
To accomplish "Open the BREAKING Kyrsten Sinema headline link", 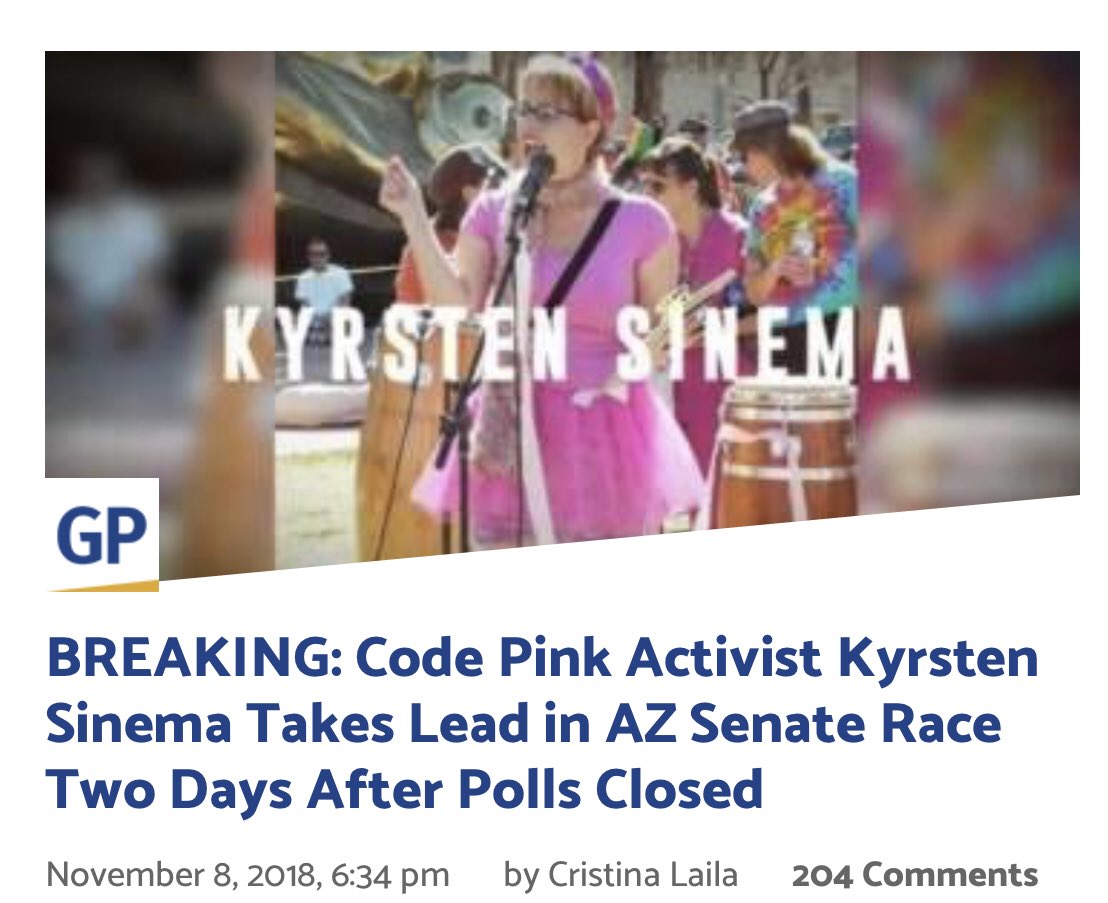I will pos(542,724).
